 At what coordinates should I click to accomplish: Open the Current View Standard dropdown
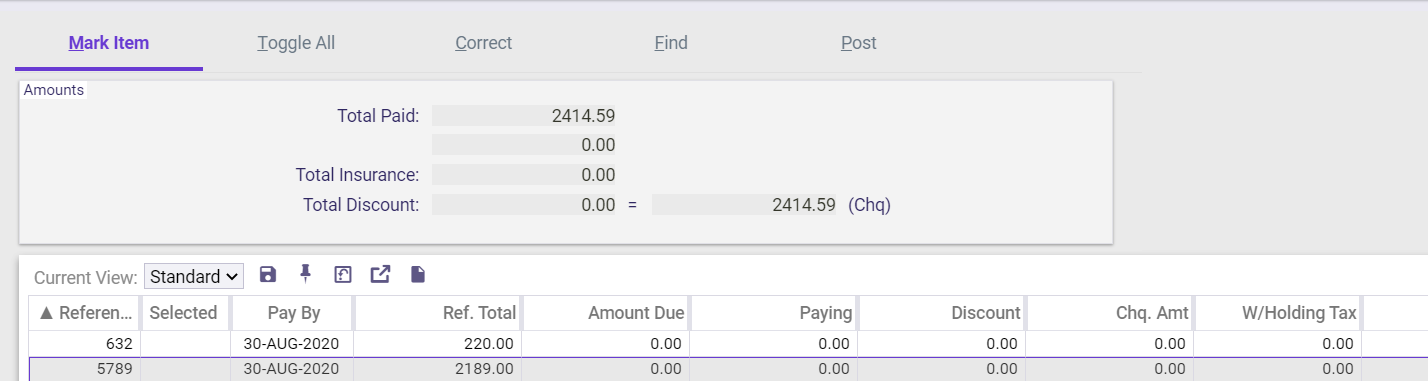coord(194,276)
